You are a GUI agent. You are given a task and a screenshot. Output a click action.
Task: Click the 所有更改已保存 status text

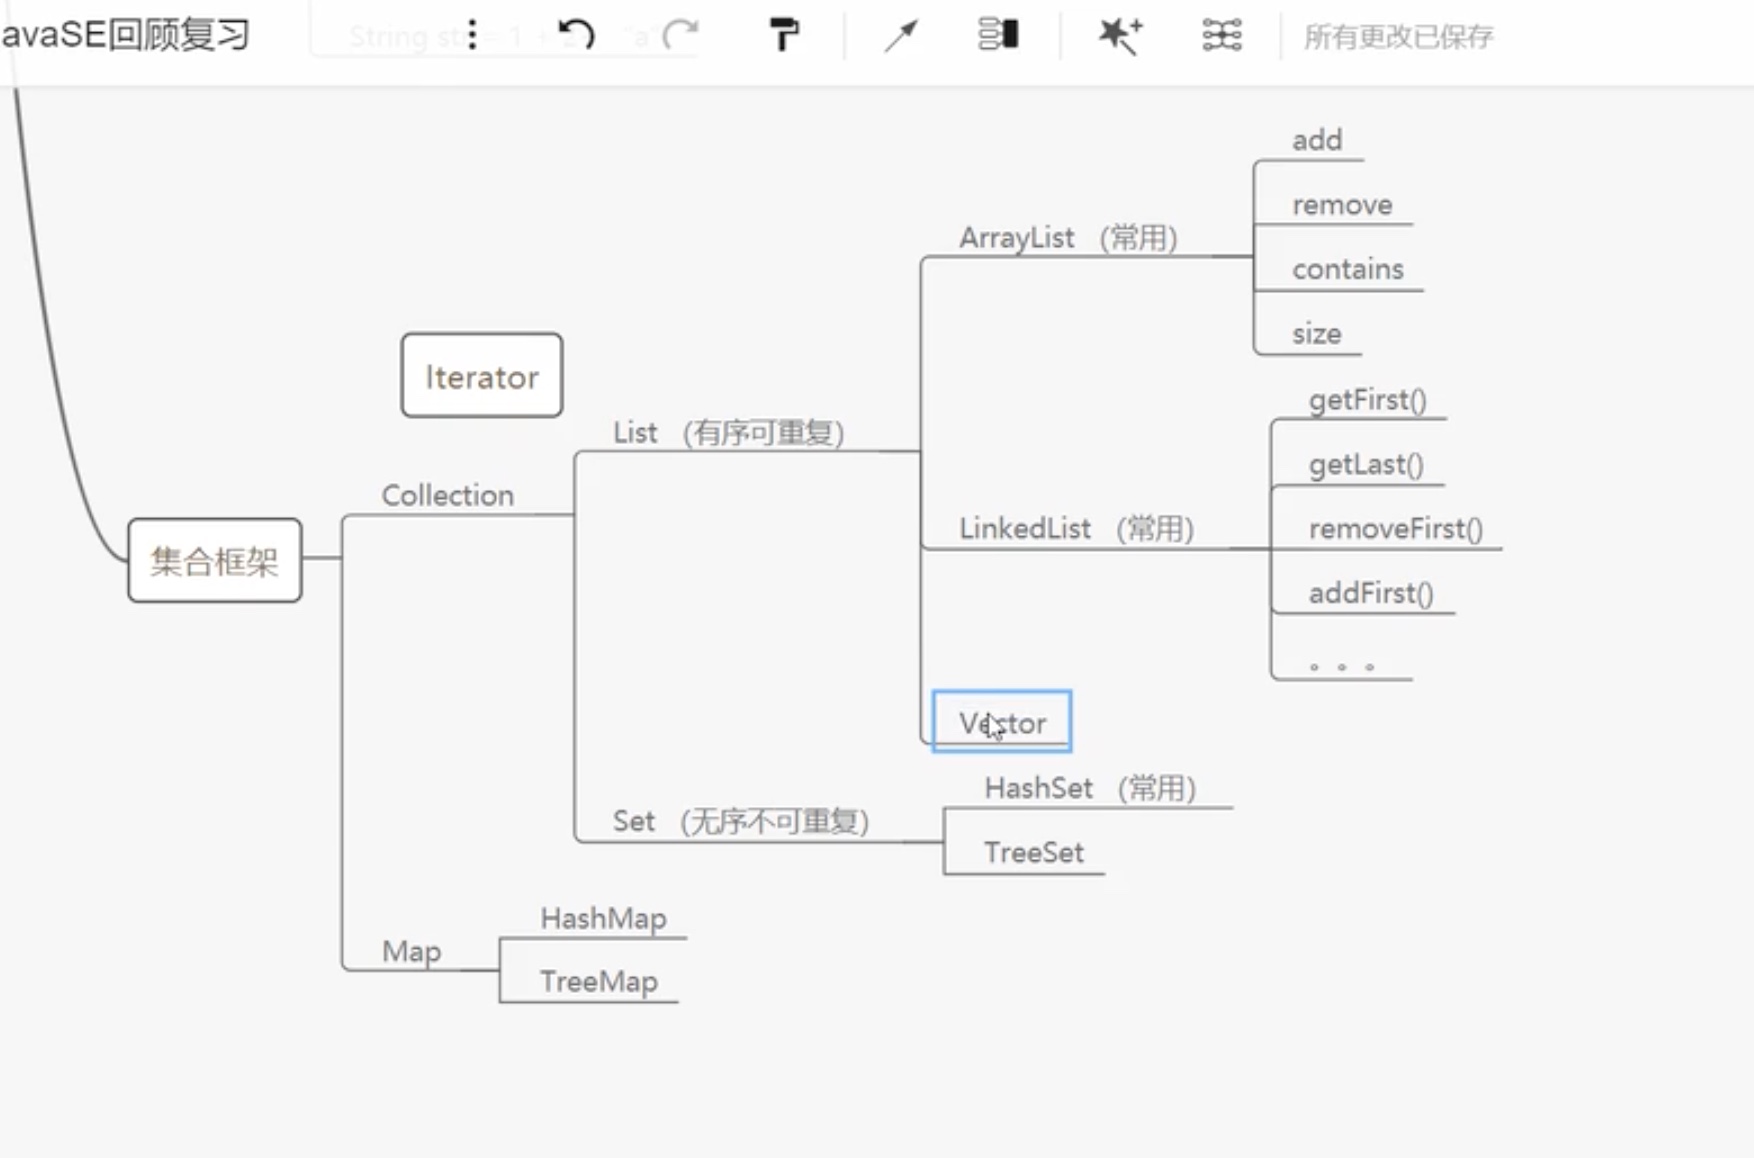tap(1398, 37)
